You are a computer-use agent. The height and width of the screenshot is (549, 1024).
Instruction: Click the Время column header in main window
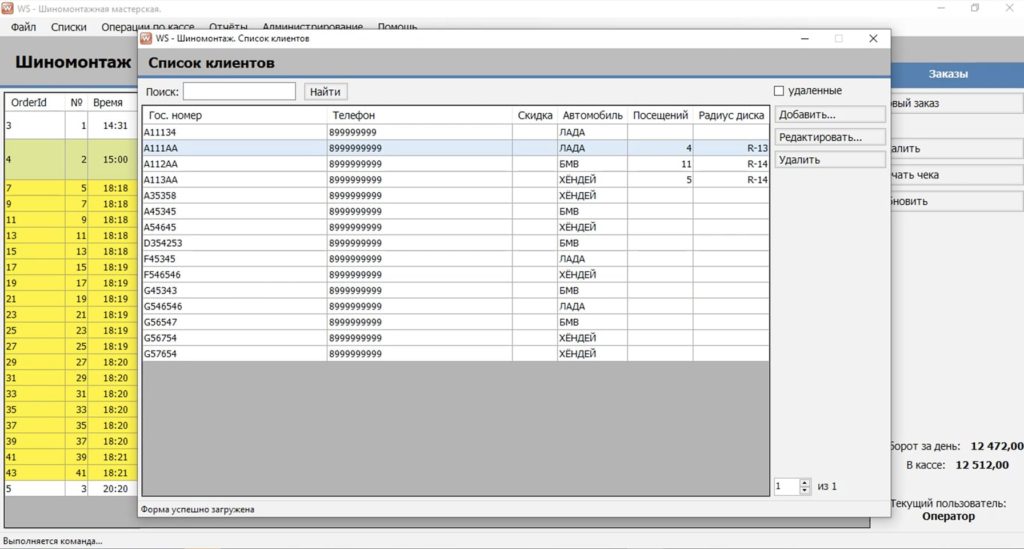[111, 102]
